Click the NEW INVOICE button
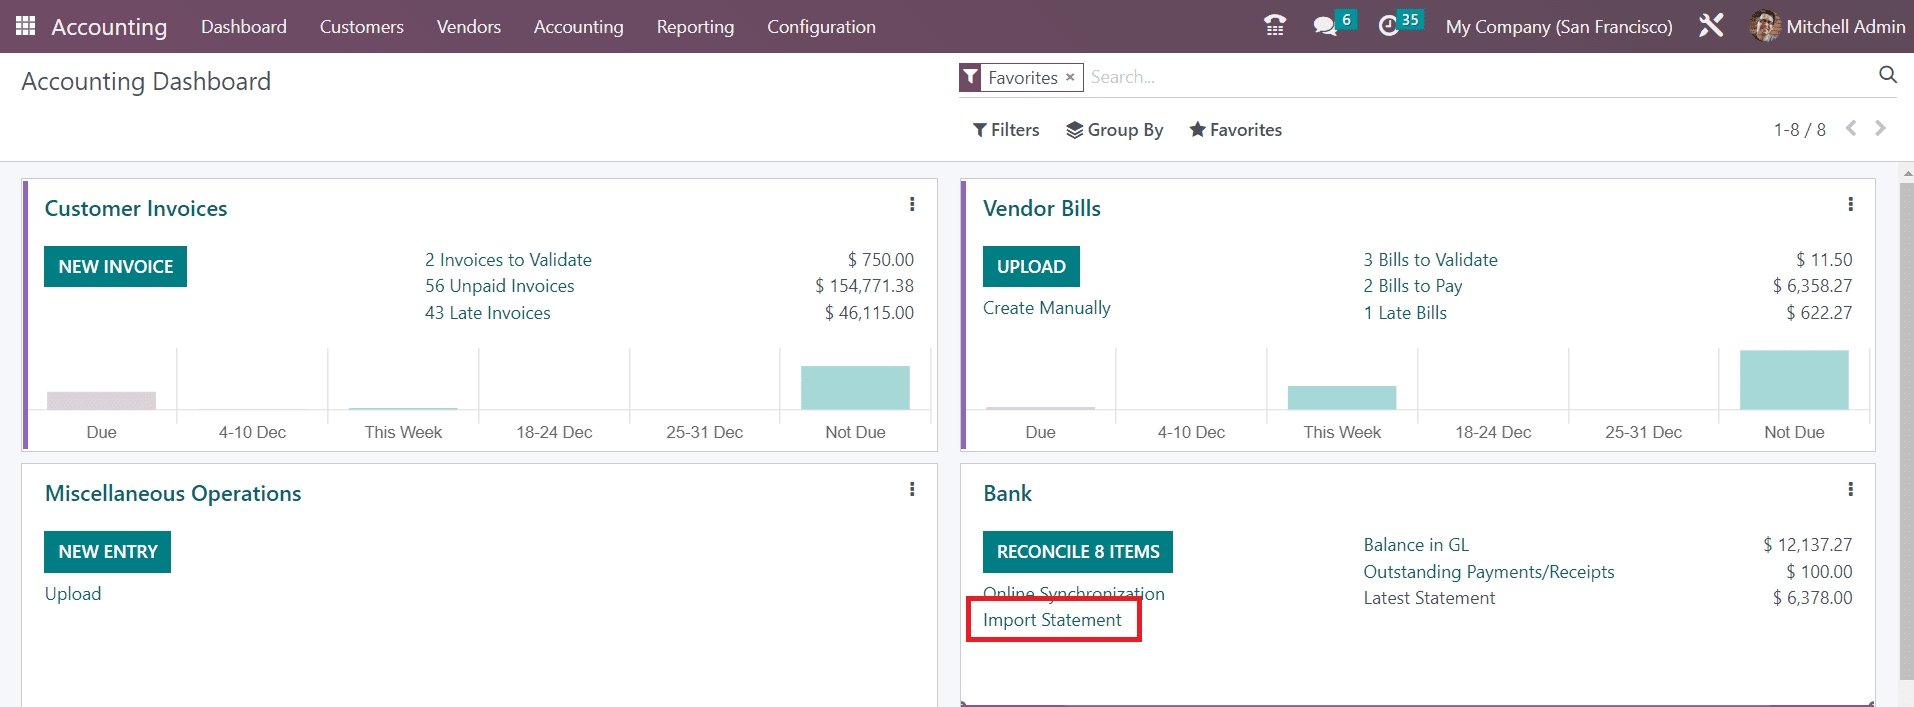Viewport: 1914px width, 707px height. pyautogui.click(x=116, y=267)
